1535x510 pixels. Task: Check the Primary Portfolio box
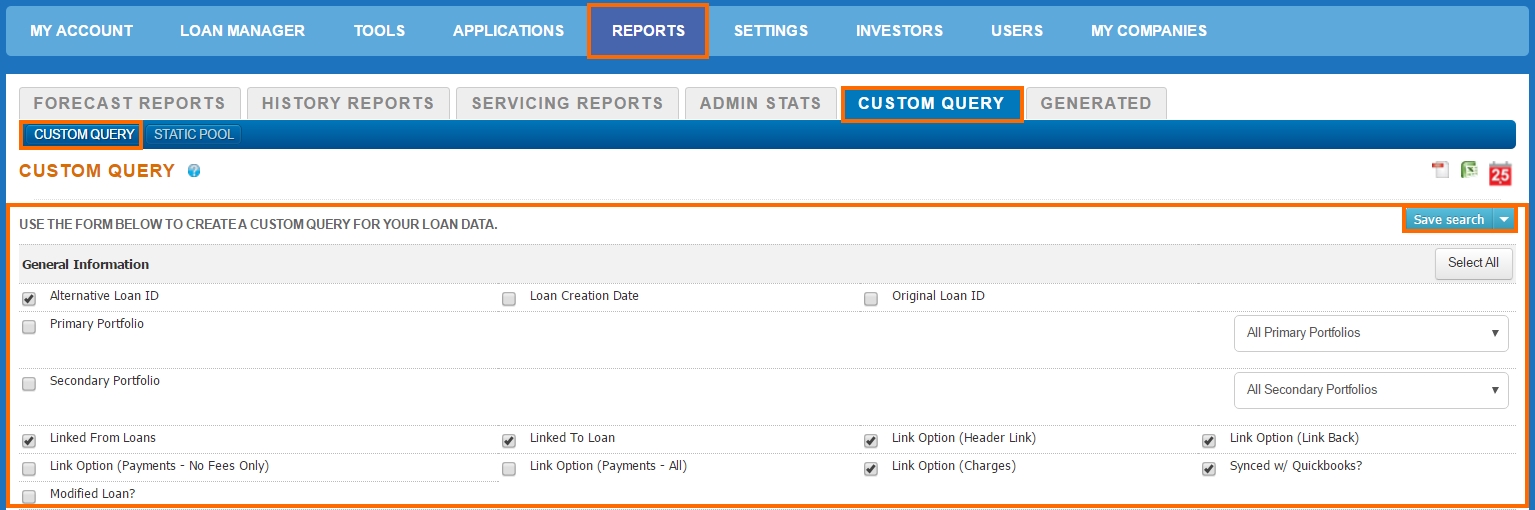pyautogui.click(x=29, y=327)
